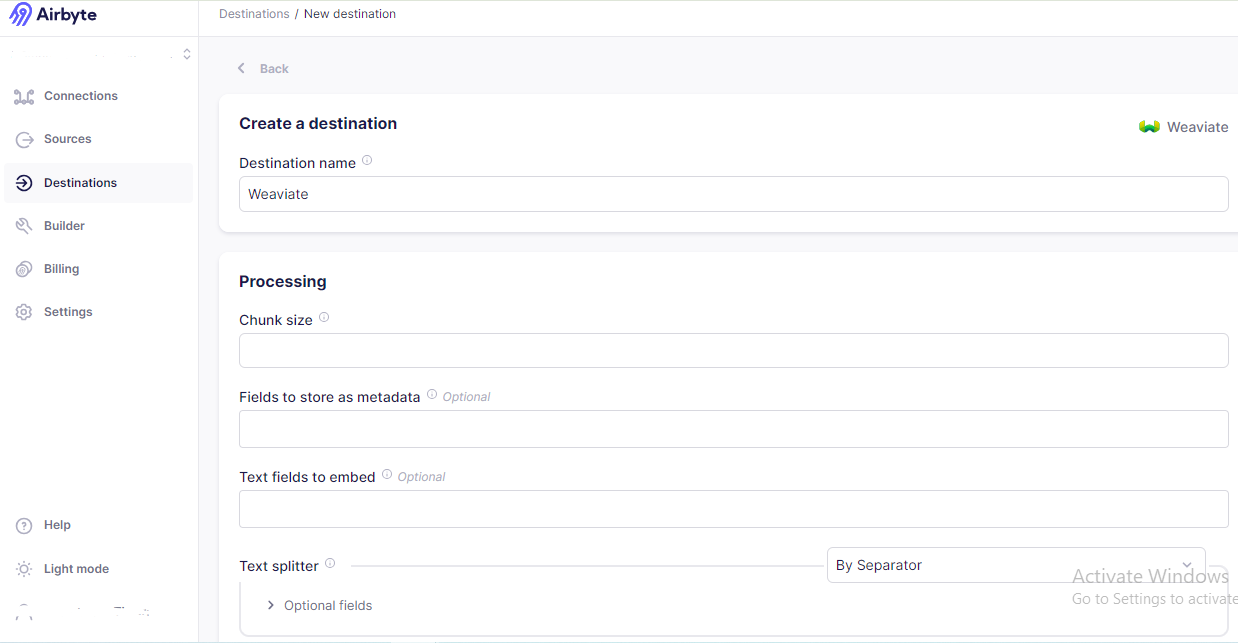
Task: Toggle Light mode theme
Action: (x=98, y=569)
